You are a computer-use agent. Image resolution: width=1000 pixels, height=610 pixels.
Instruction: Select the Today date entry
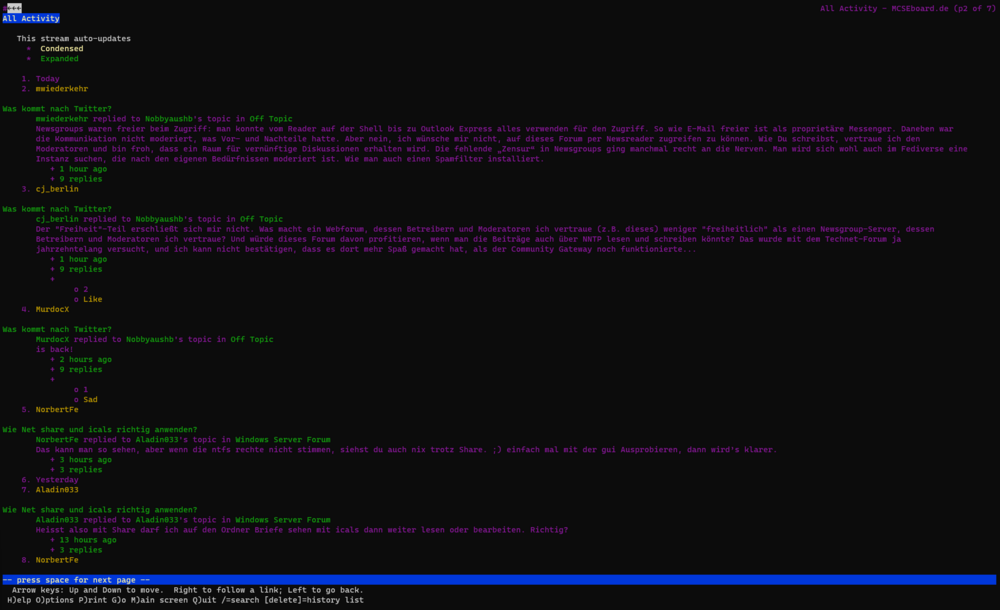click(x=47, y=79)
